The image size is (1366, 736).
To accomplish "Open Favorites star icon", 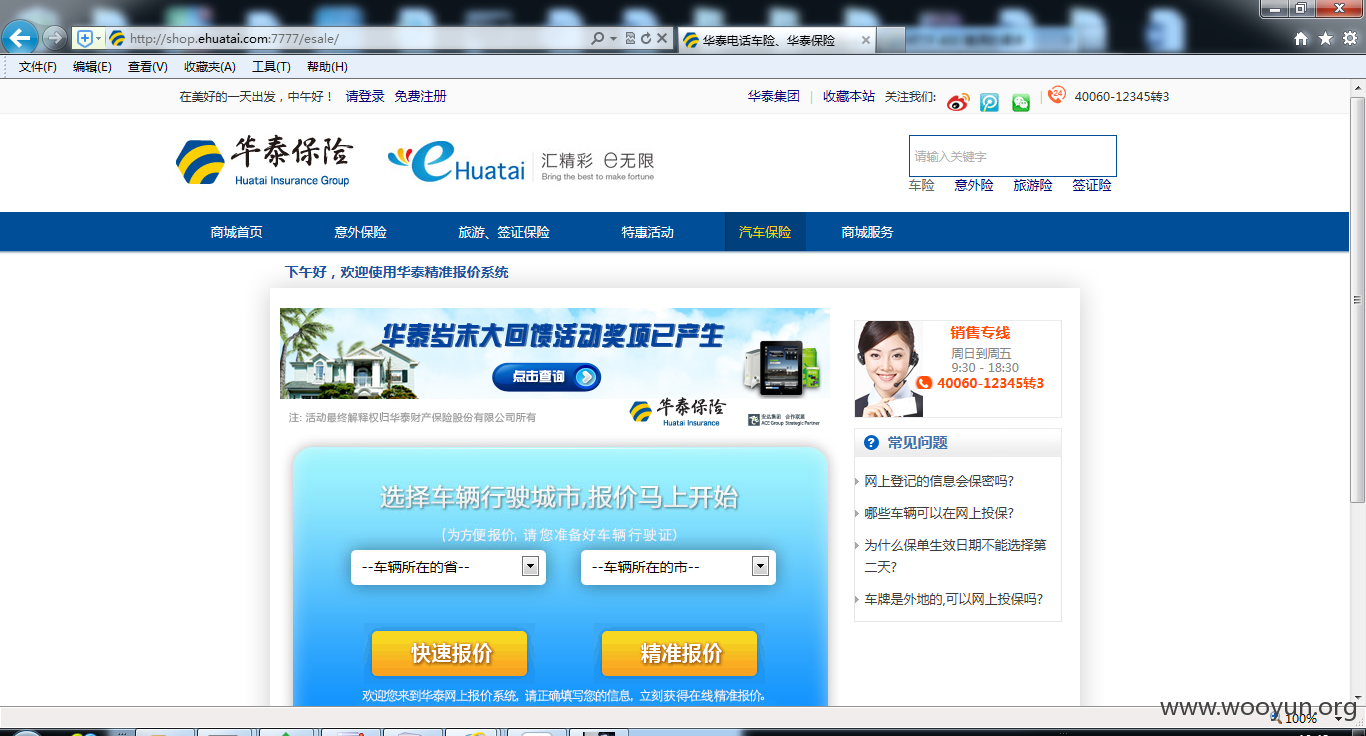I will (x=1325, y=38).
